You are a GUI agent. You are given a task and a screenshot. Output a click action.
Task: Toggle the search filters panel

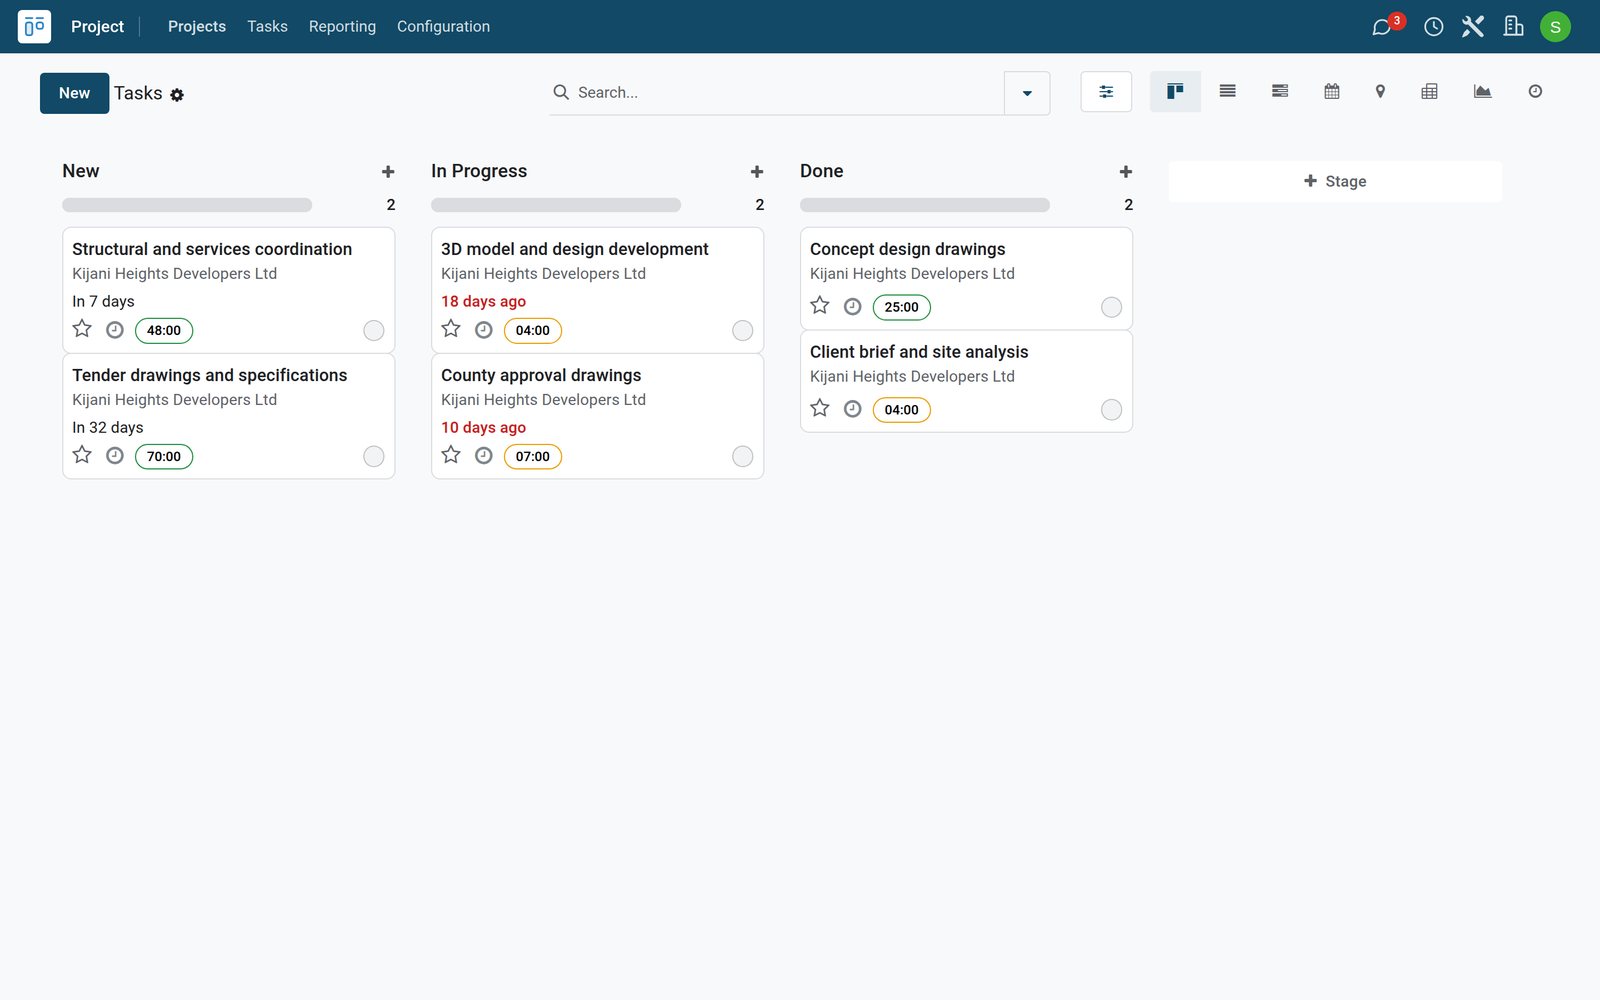(1106, 92)
